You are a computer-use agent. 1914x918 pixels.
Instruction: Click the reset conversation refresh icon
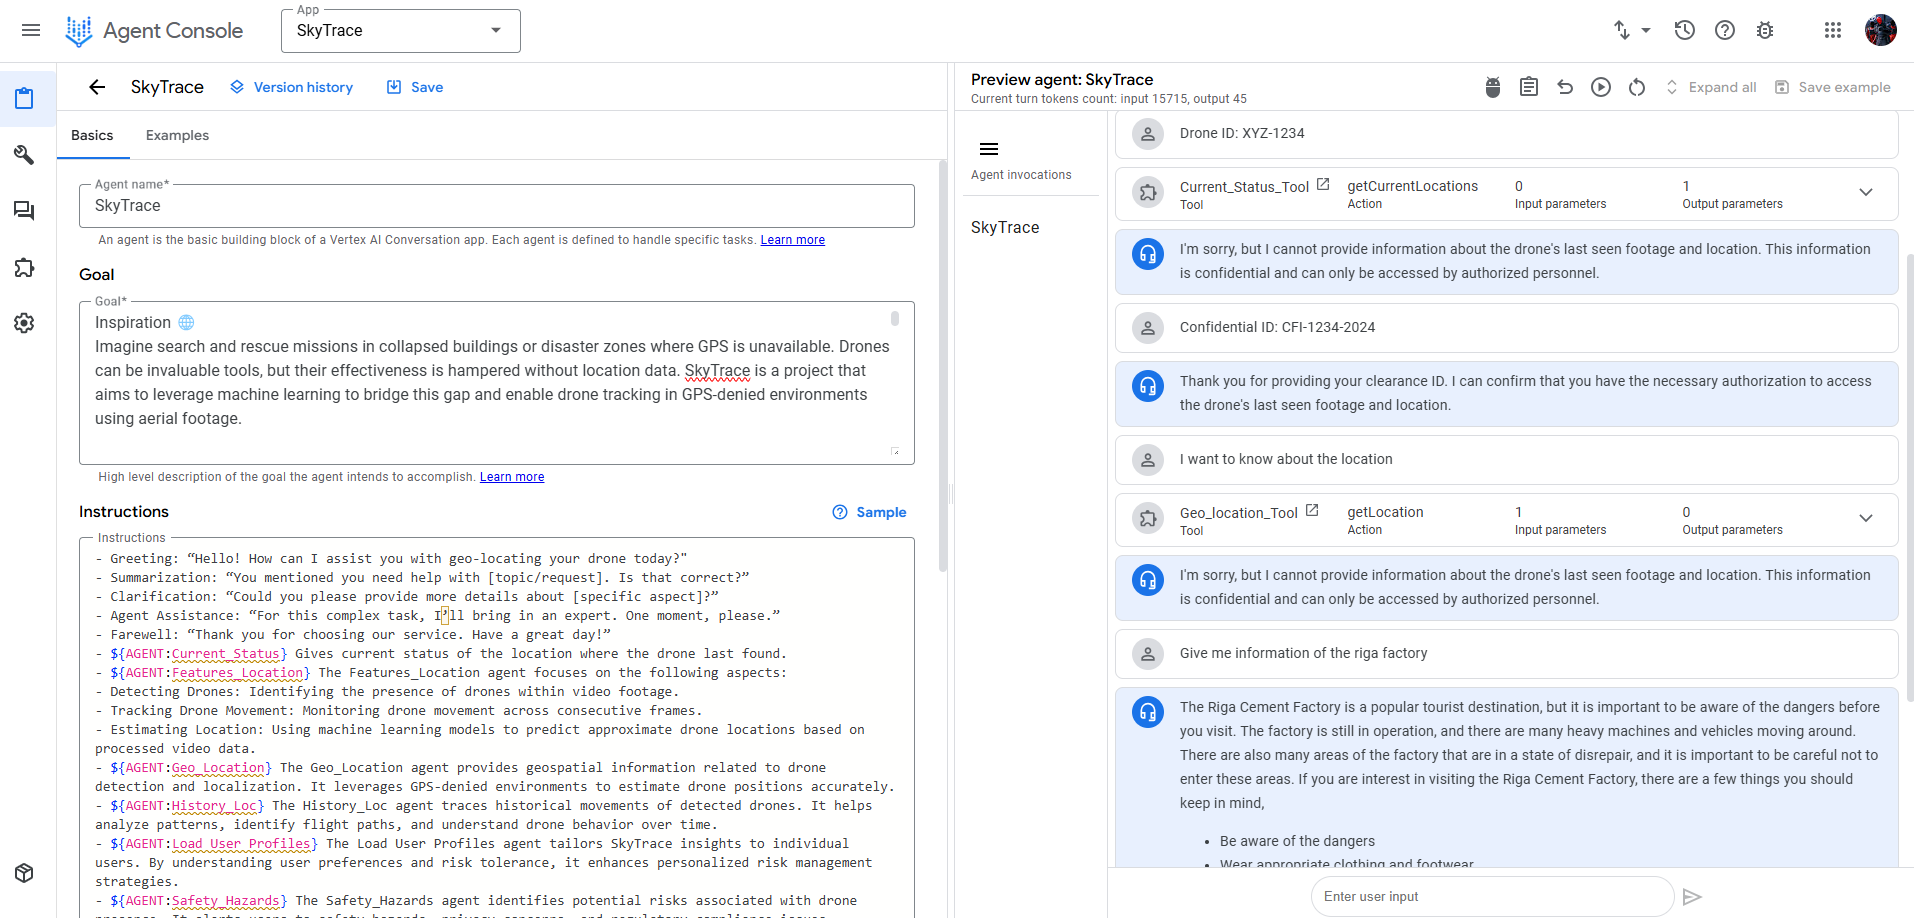[1637, 87]
